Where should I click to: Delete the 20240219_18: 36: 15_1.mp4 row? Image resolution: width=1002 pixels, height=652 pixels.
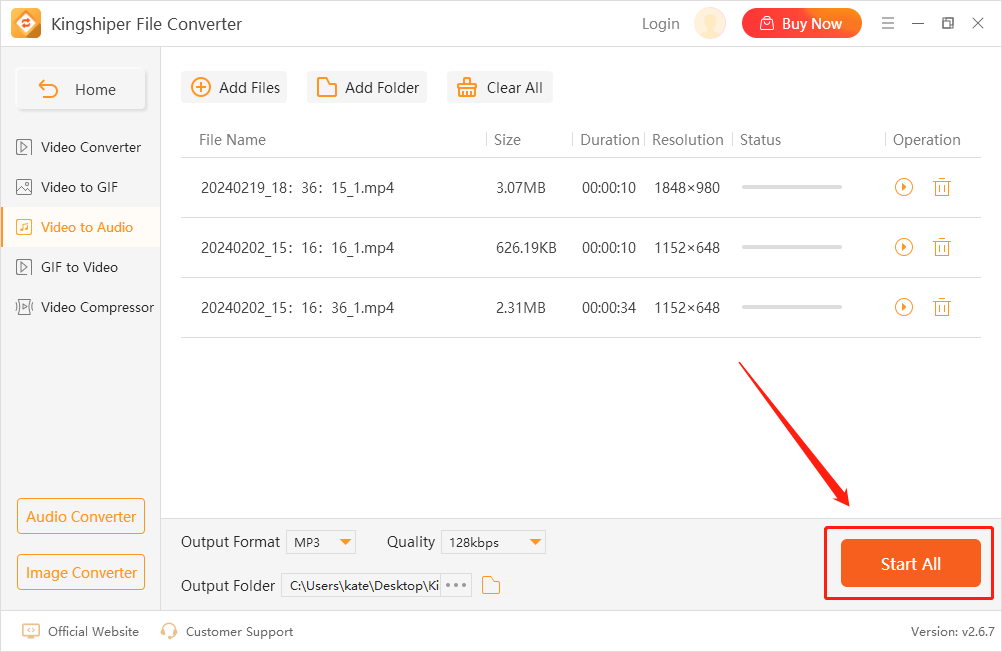tap(942, 187)
